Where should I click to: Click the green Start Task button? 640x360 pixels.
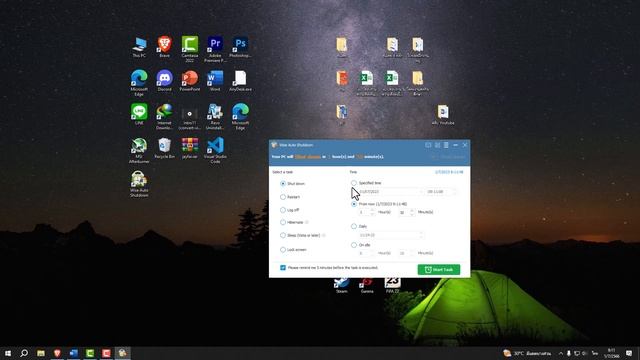pyautogui.click(x=439, y=270)
